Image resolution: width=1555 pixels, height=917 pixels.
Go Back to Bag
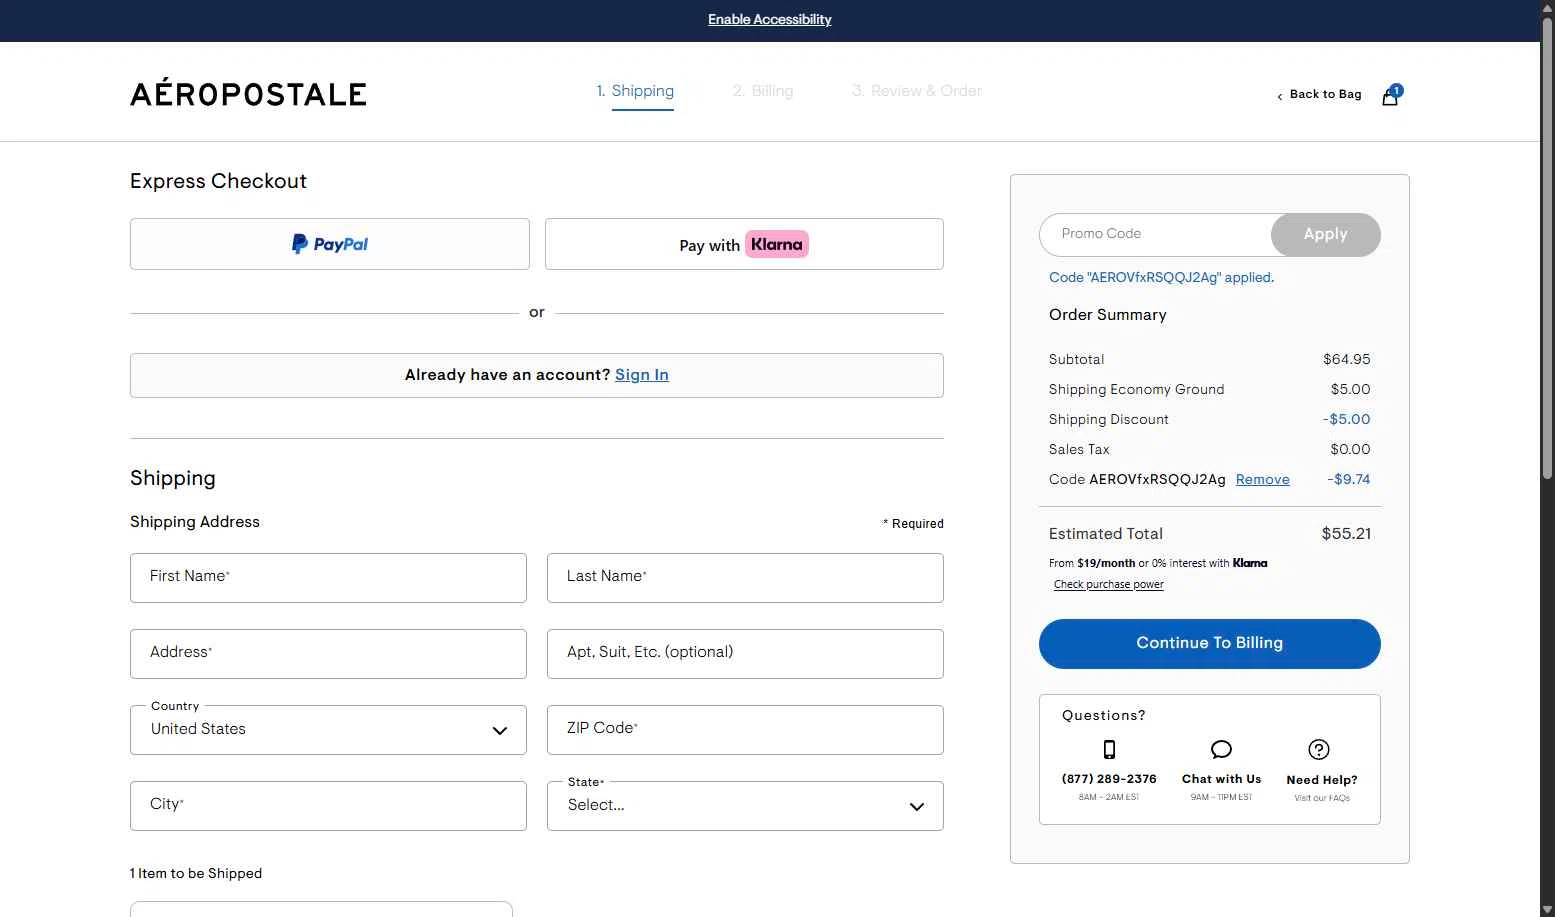1320,94
